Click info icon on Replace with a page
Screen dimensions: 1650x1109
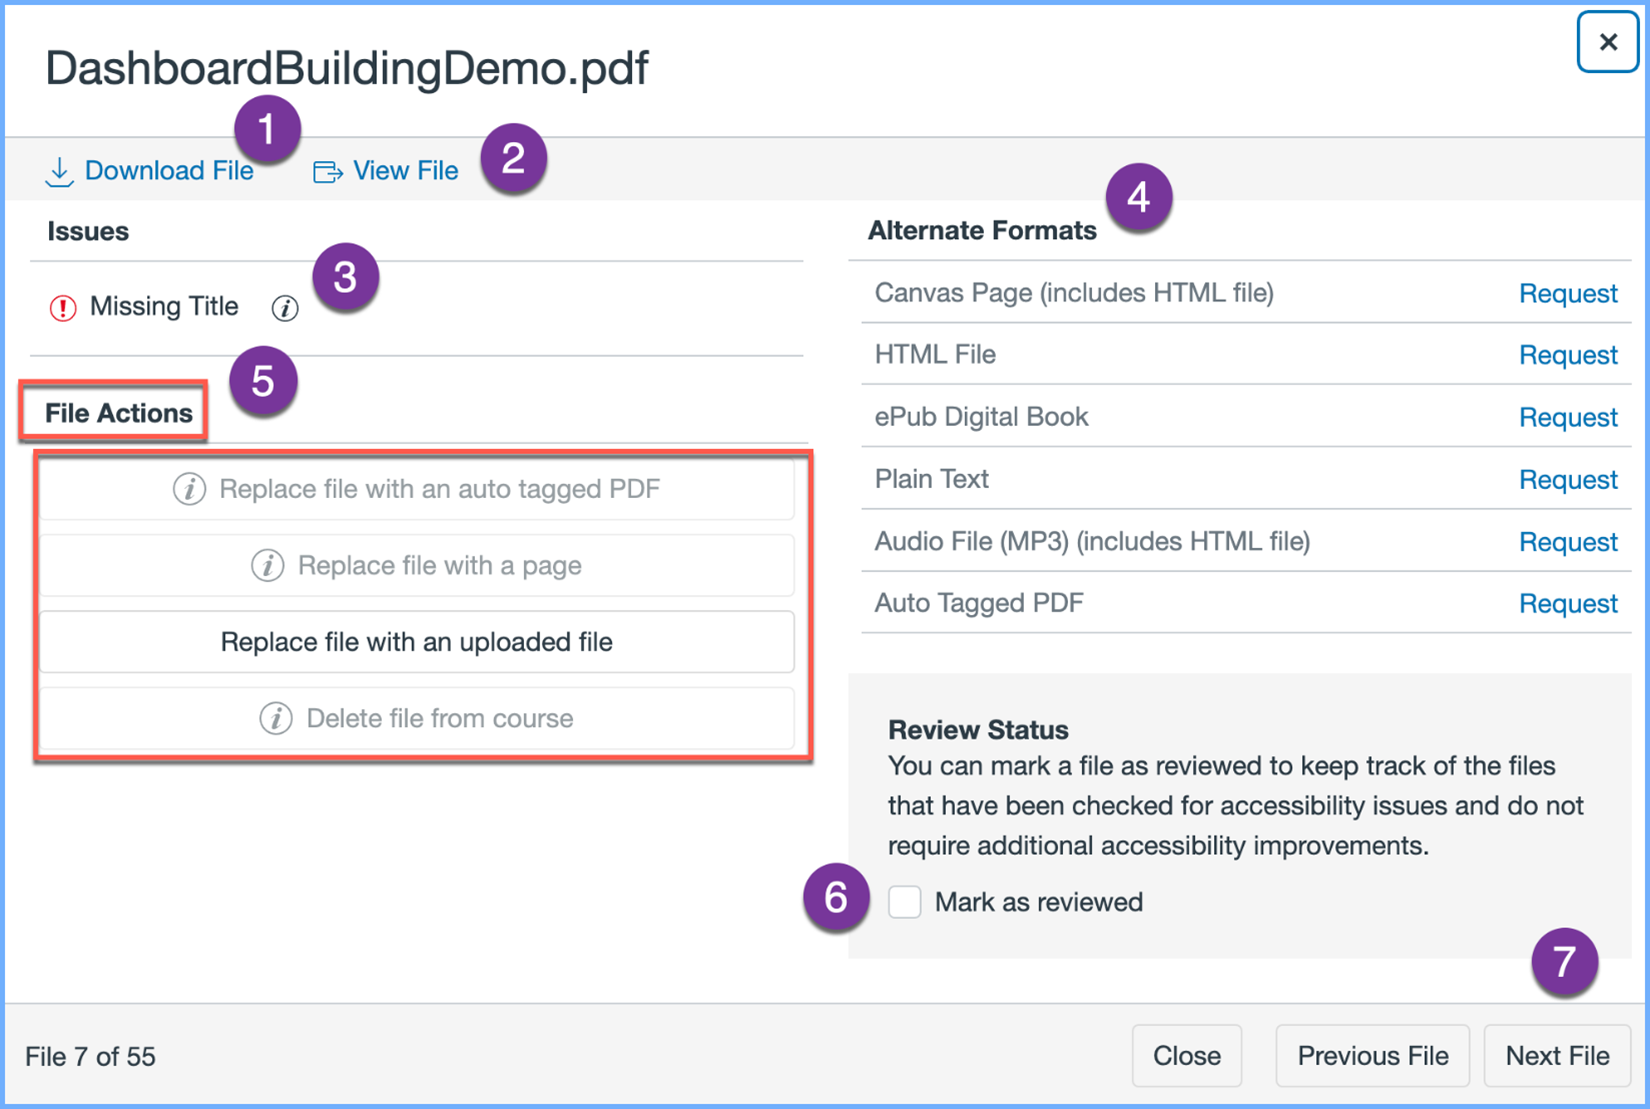pos(267,565)
